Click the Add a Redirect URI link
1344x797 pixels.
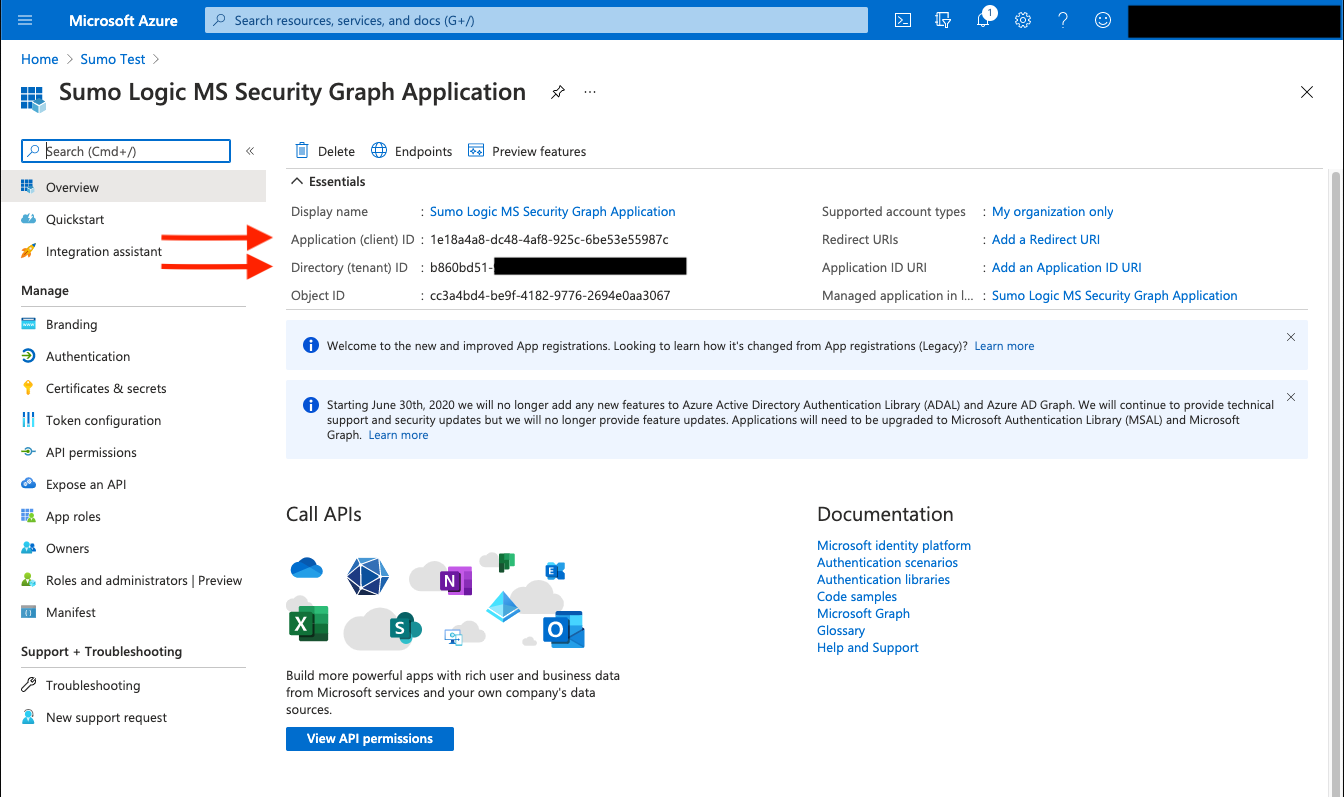point(1045,240)
